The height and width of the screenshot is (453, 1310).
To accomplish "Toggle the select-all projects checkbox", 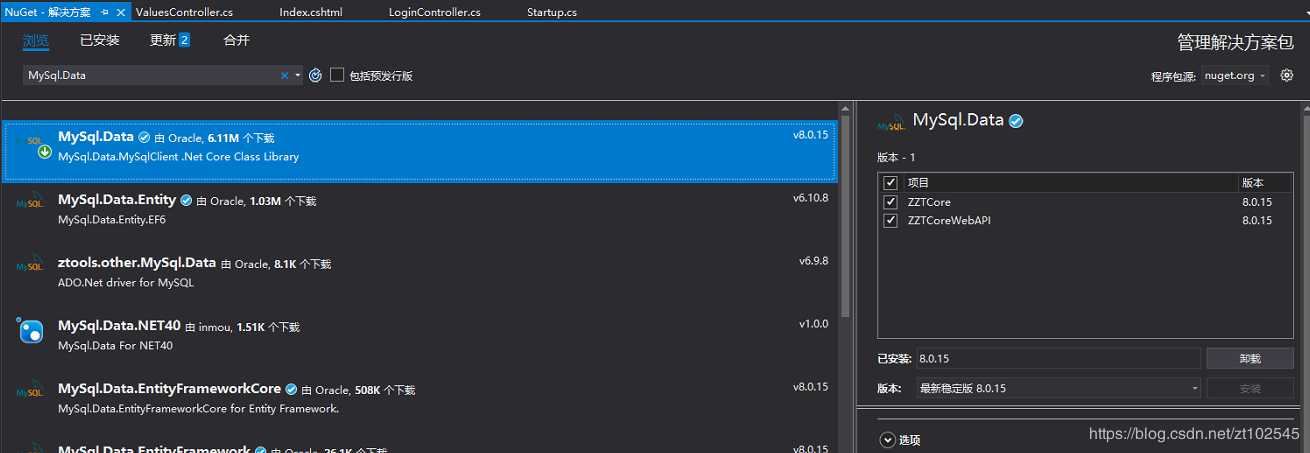I will point(890,183).
